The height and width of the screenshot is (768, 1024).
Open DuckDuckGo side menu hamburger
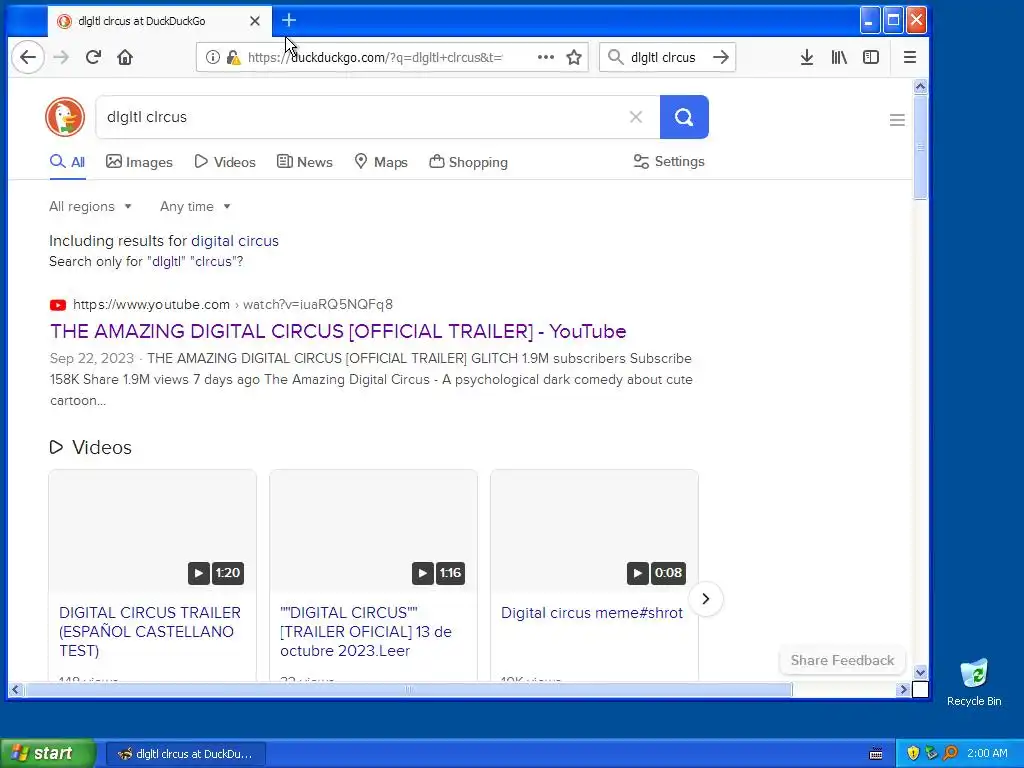coord(897,120)
